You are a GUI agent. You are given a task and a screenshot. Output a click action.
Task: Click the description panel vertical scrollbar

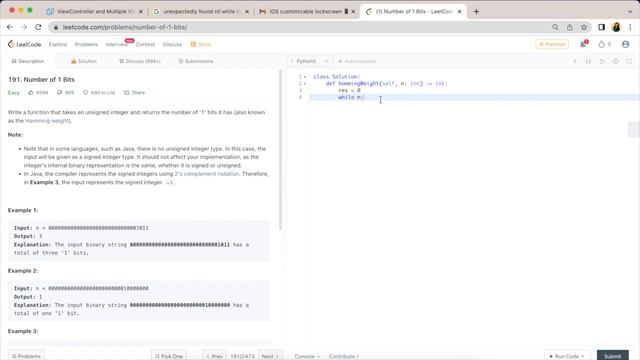coord(280,151)
